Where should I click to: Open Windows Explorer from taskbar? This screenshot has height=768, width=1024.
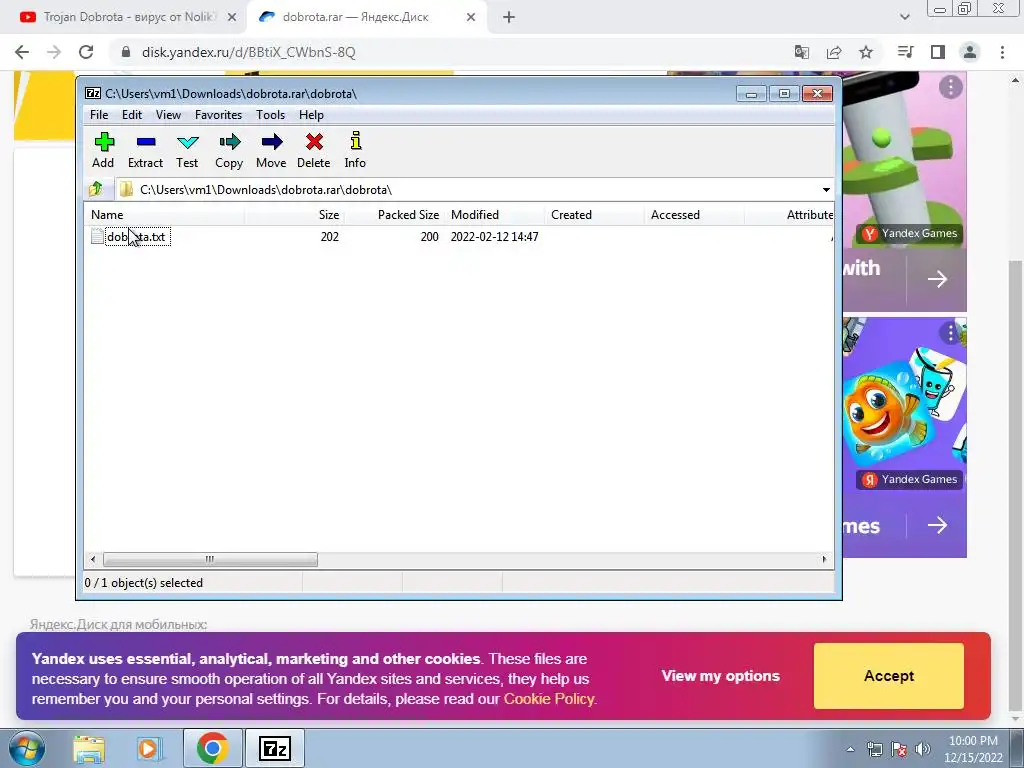89,749
